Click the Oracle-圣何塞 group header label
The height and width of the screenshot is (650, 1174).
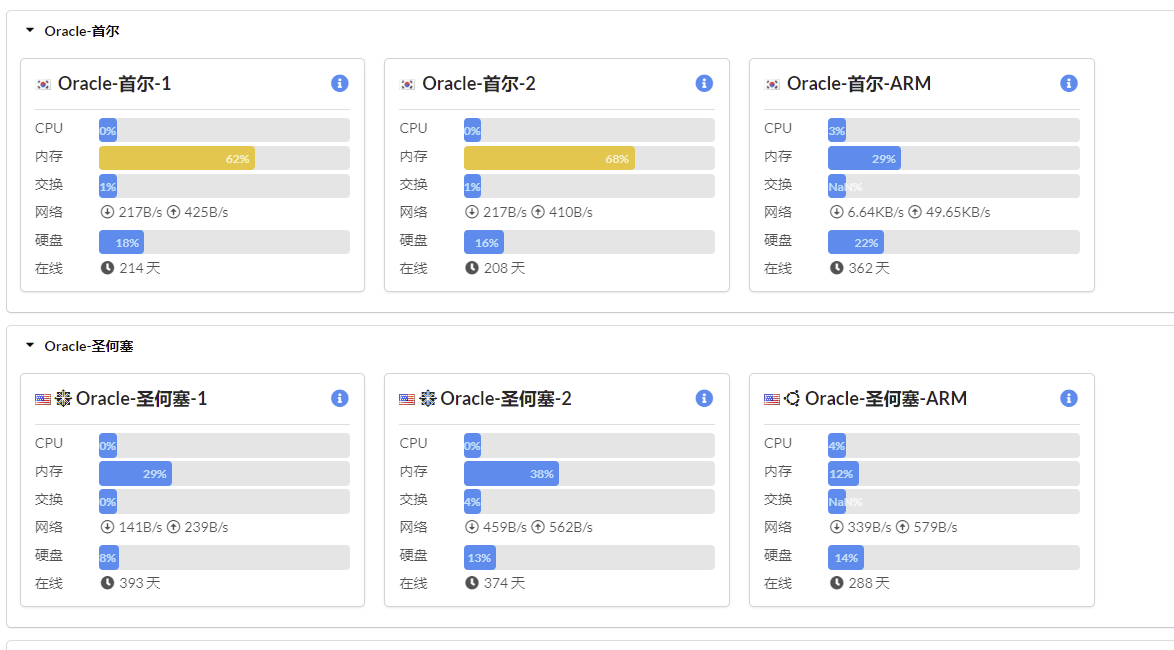[89, 346]
